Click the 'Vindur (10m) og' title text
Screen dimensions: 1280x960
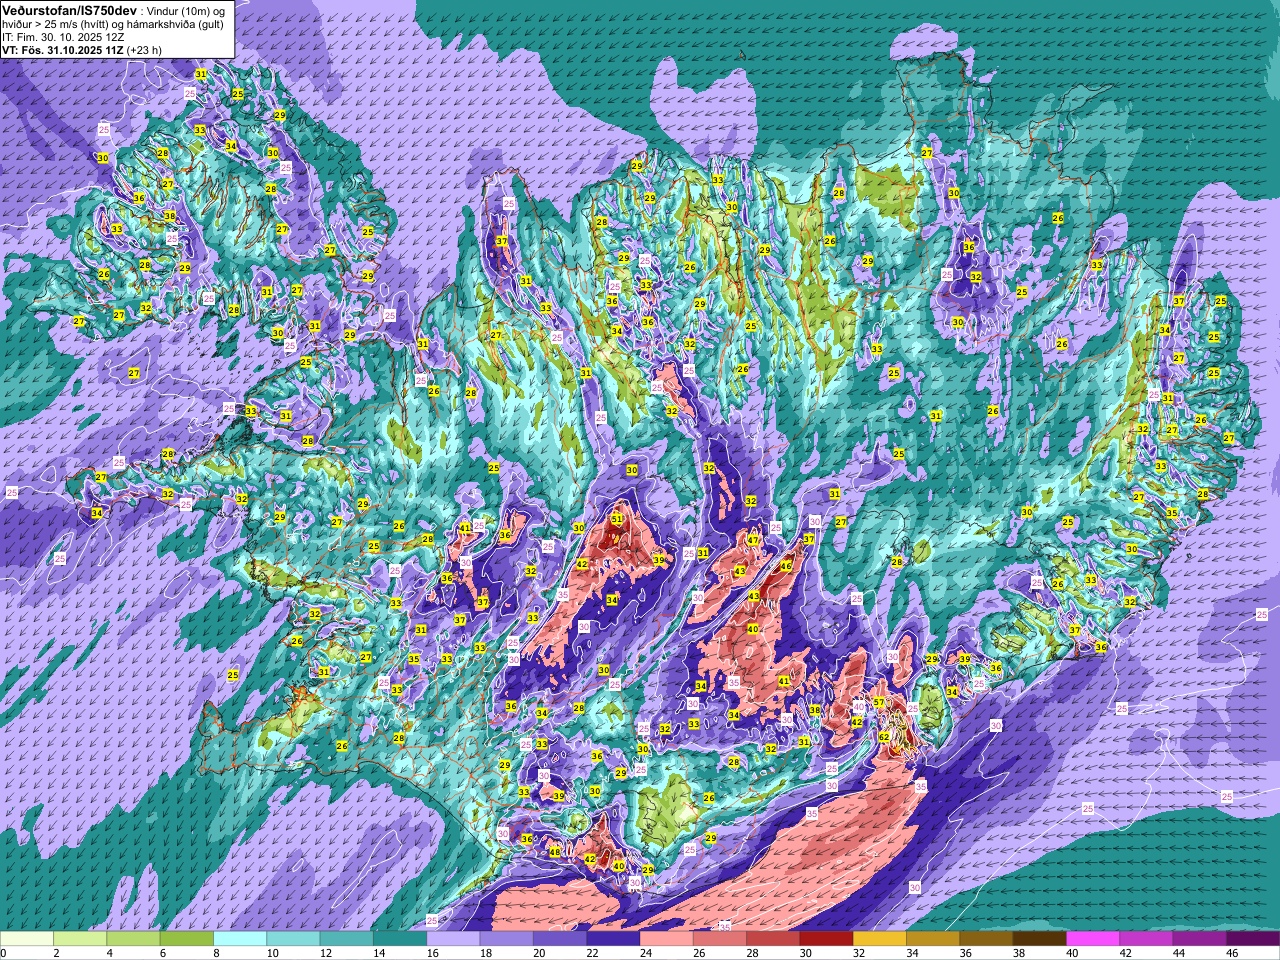(x=186, y=10)
